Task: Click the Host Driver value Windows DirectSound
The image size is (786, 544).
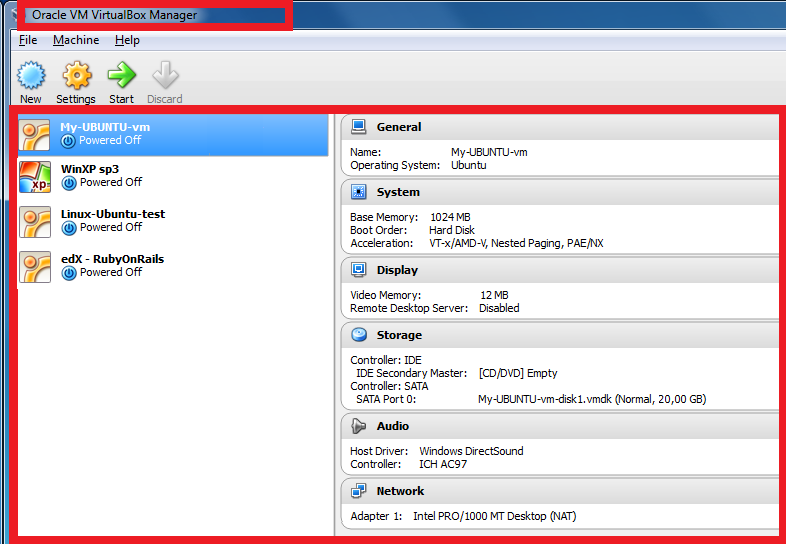Action: click(x=471, y=451)
